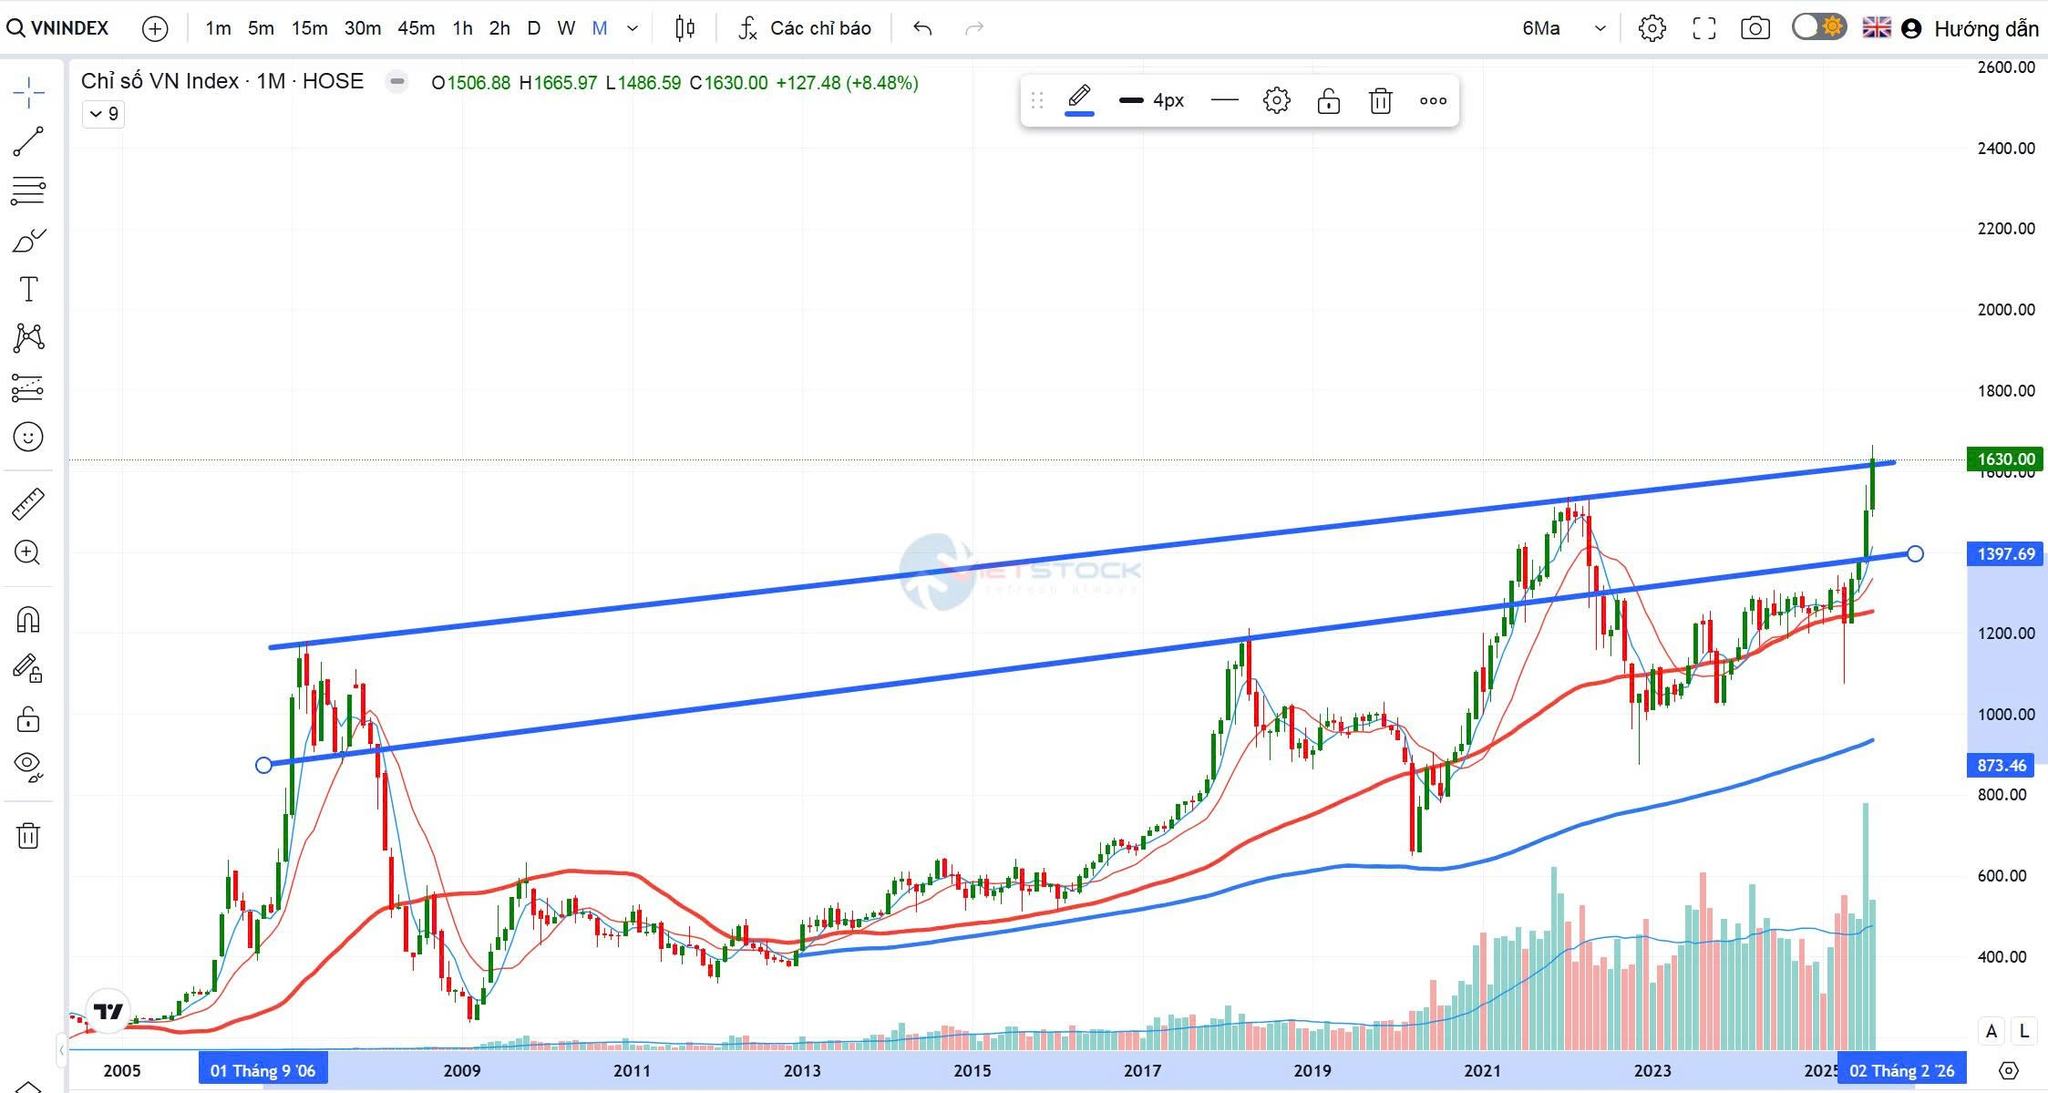Image resolution: width=2048 pixels, height=1093 pixels.
Task: Toggle hide all drawings eye icon
Action: coord(28,765)
